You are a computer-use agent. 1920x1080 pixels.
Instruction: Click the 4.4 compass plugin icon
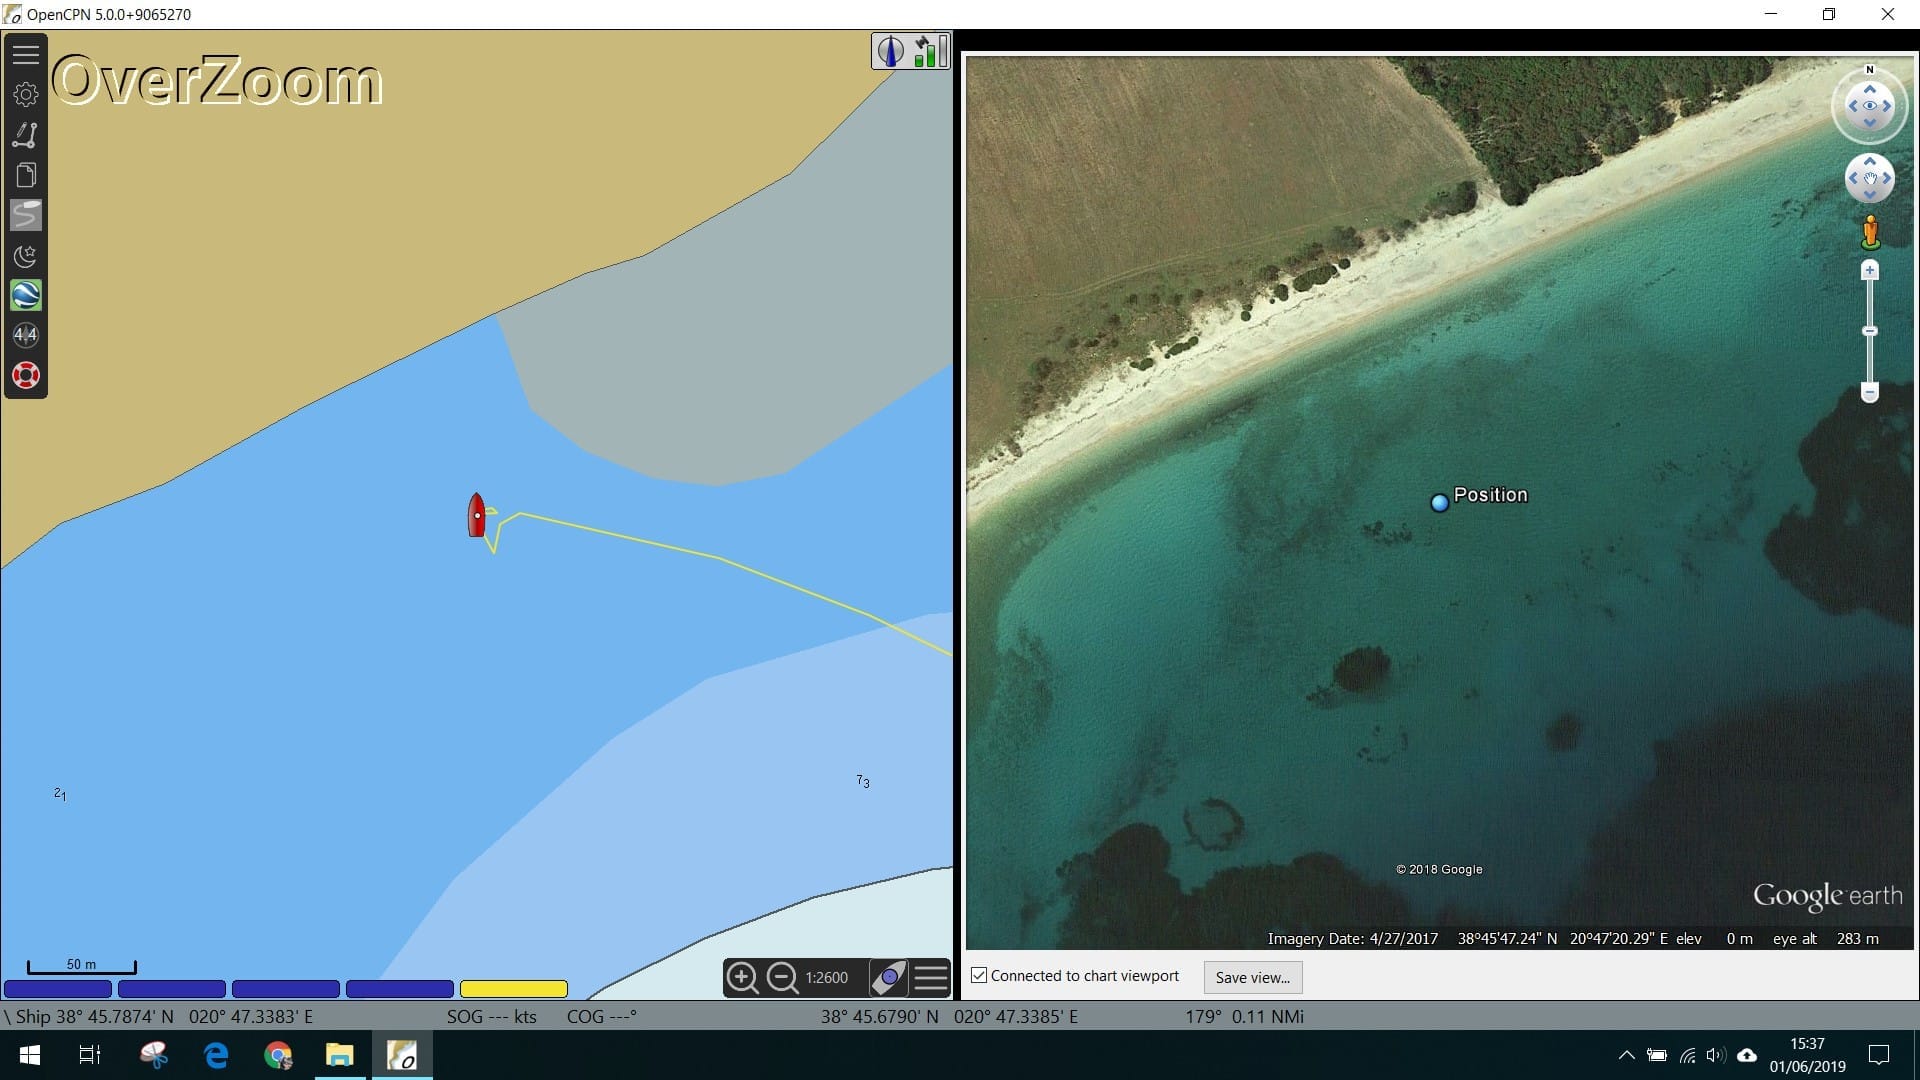pos(26,335)
